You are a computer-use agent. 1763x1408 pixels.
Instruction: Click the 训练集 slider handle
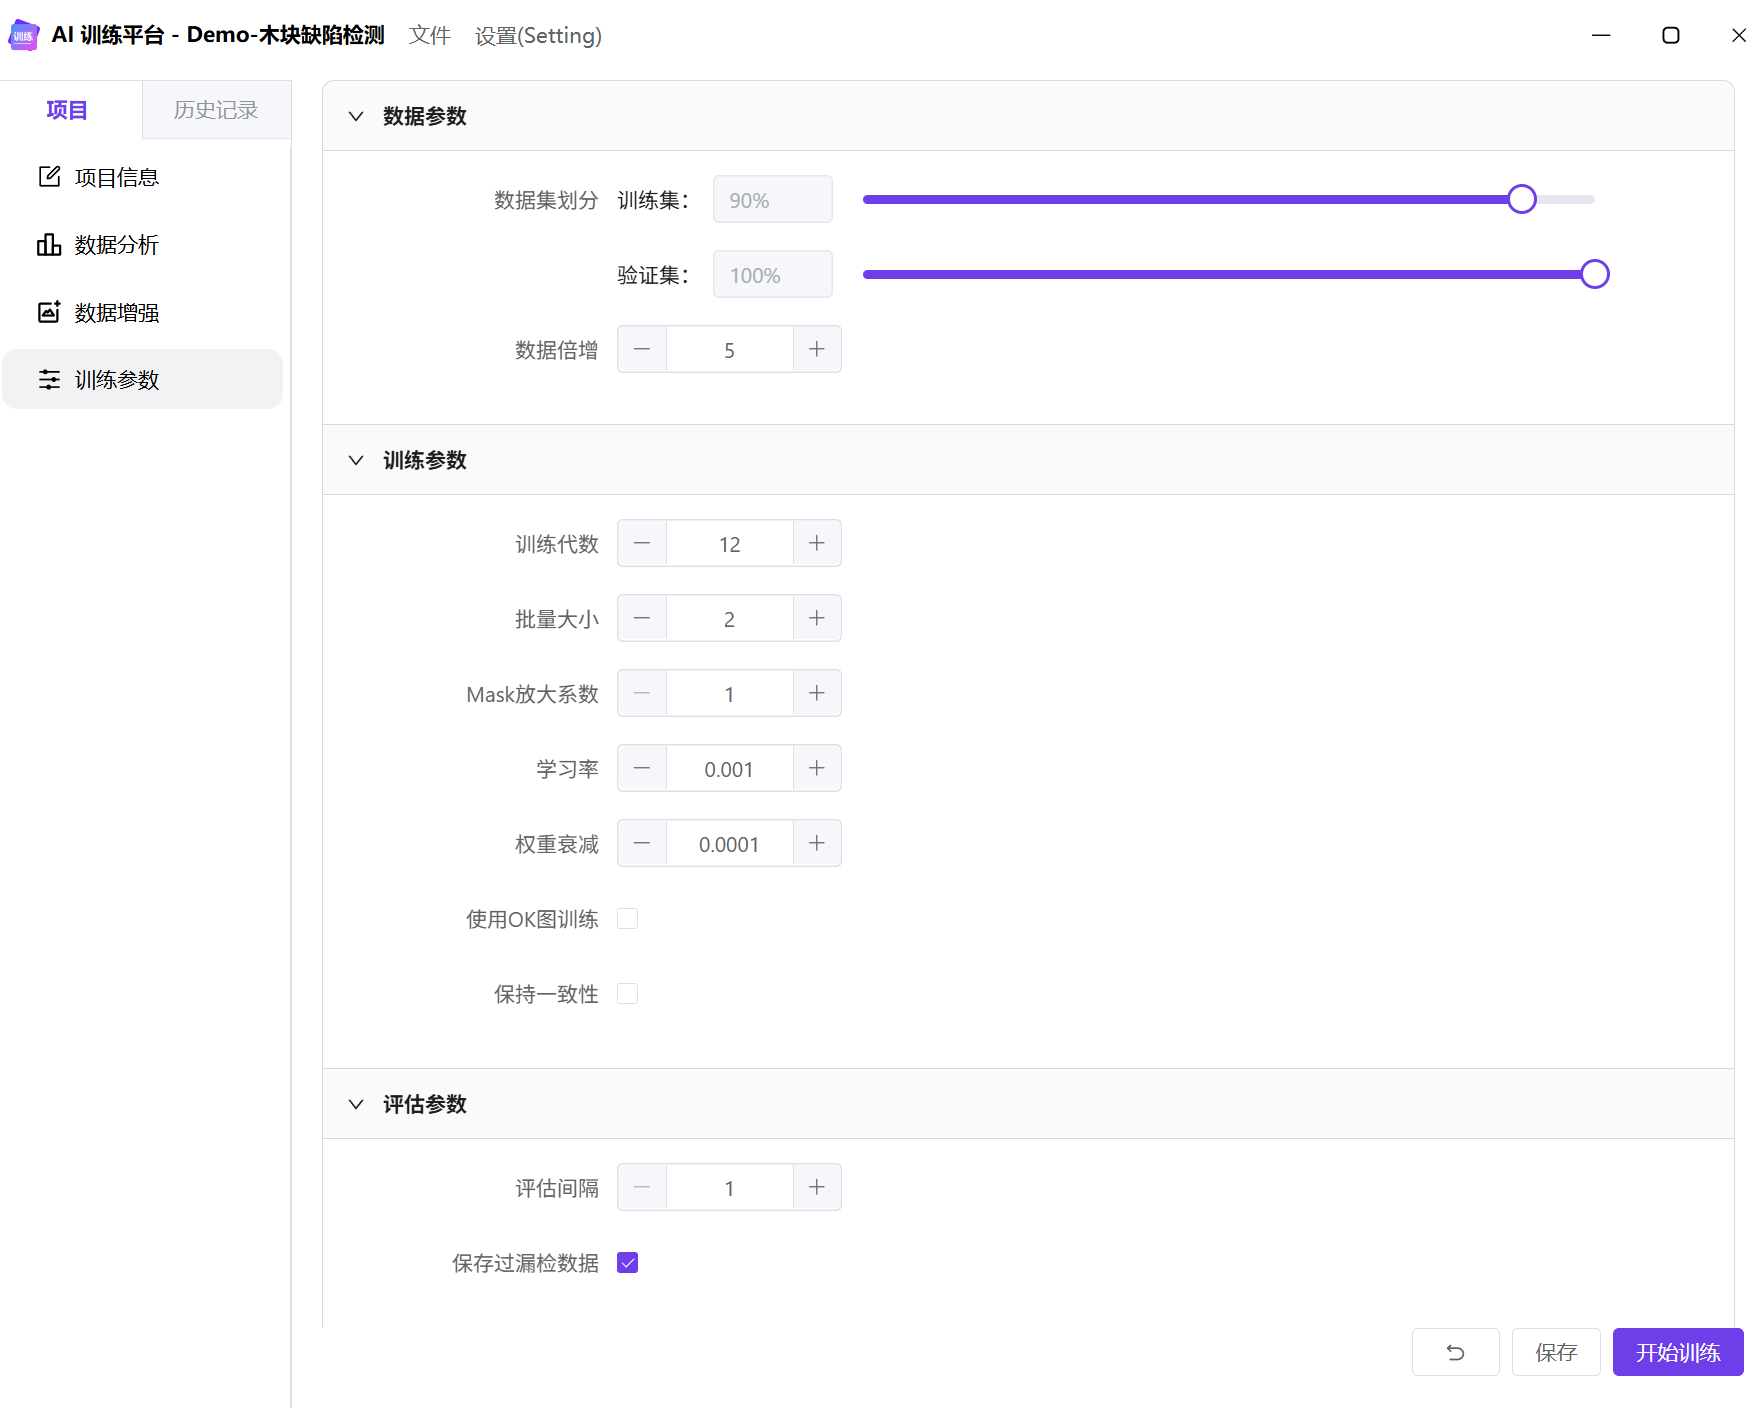pos(1521,199)
